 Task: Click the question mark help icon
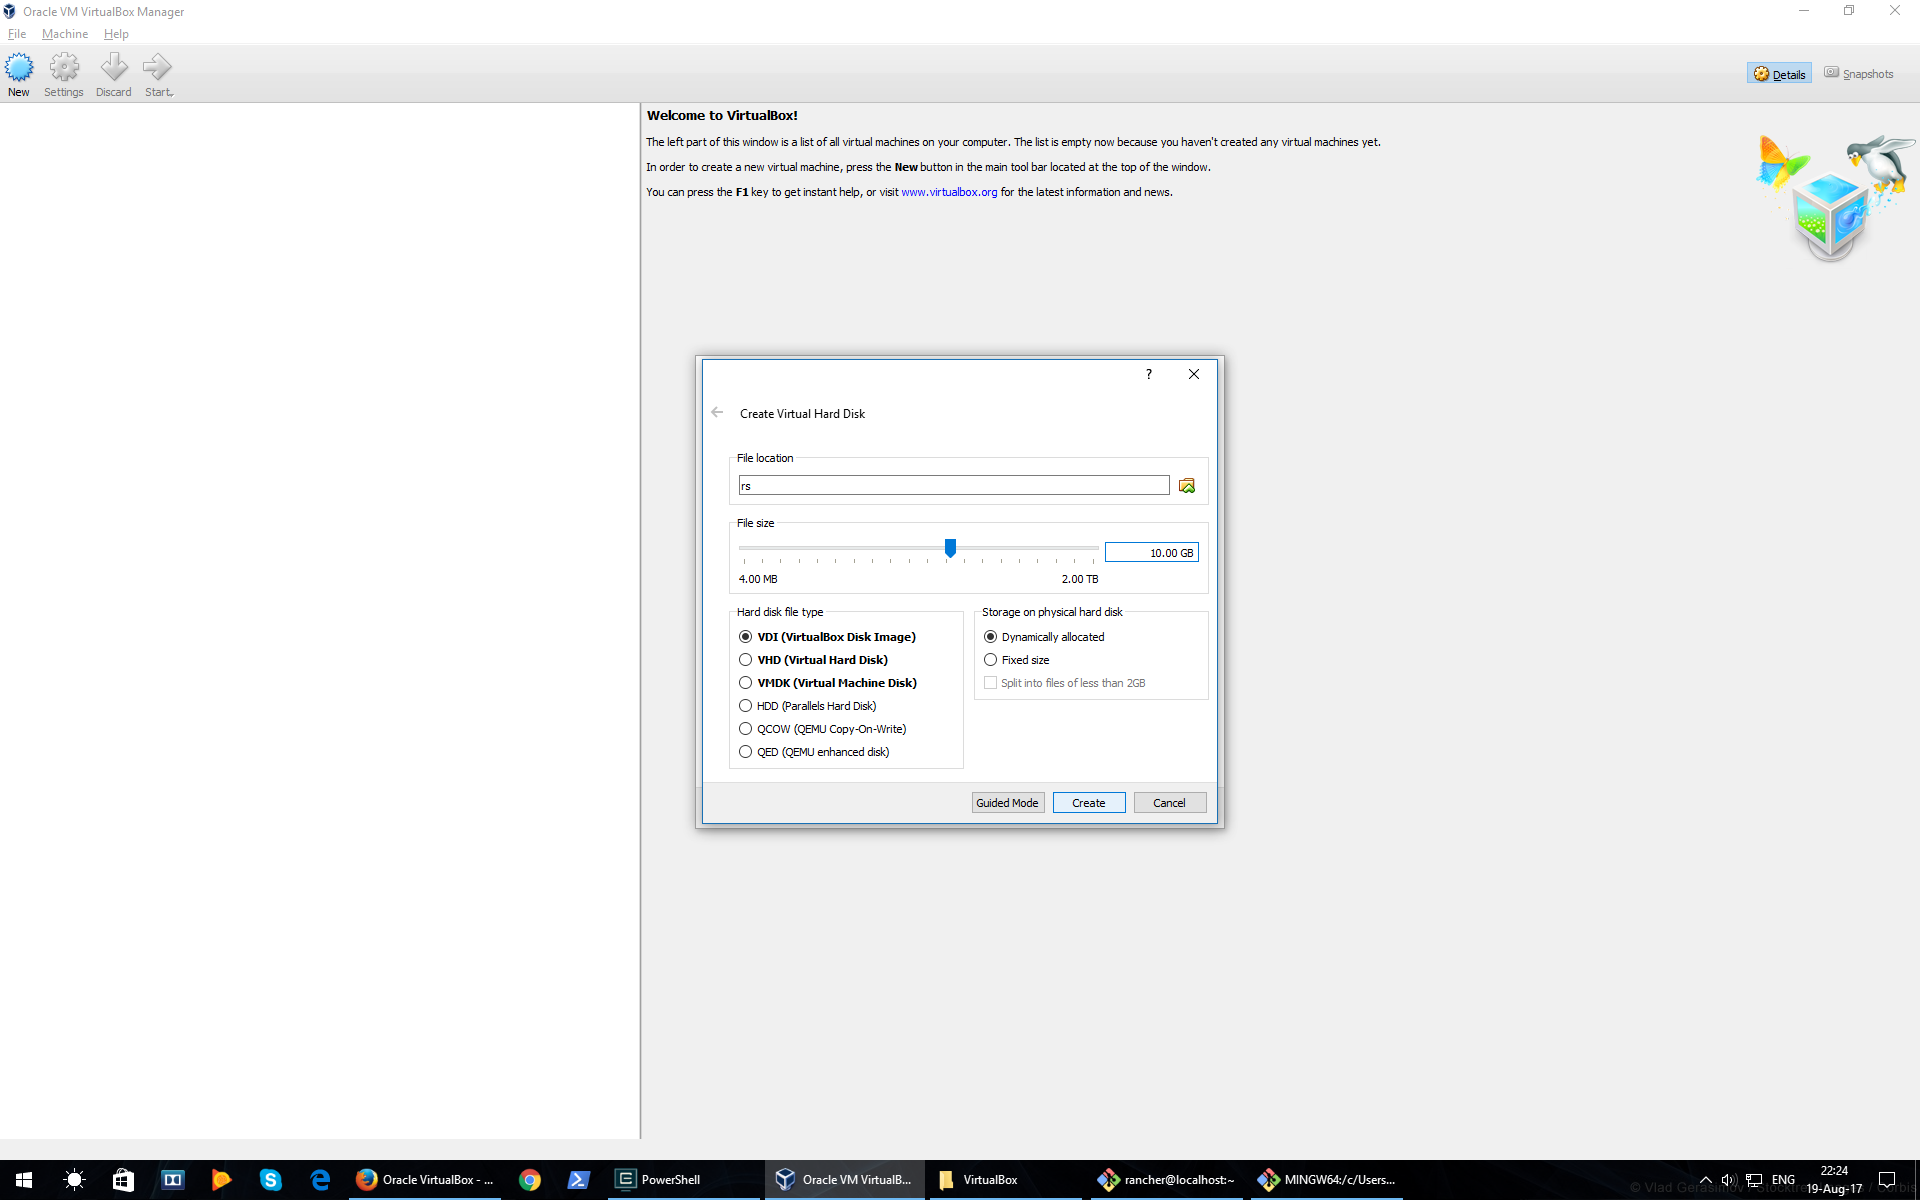coord(1149,374)
